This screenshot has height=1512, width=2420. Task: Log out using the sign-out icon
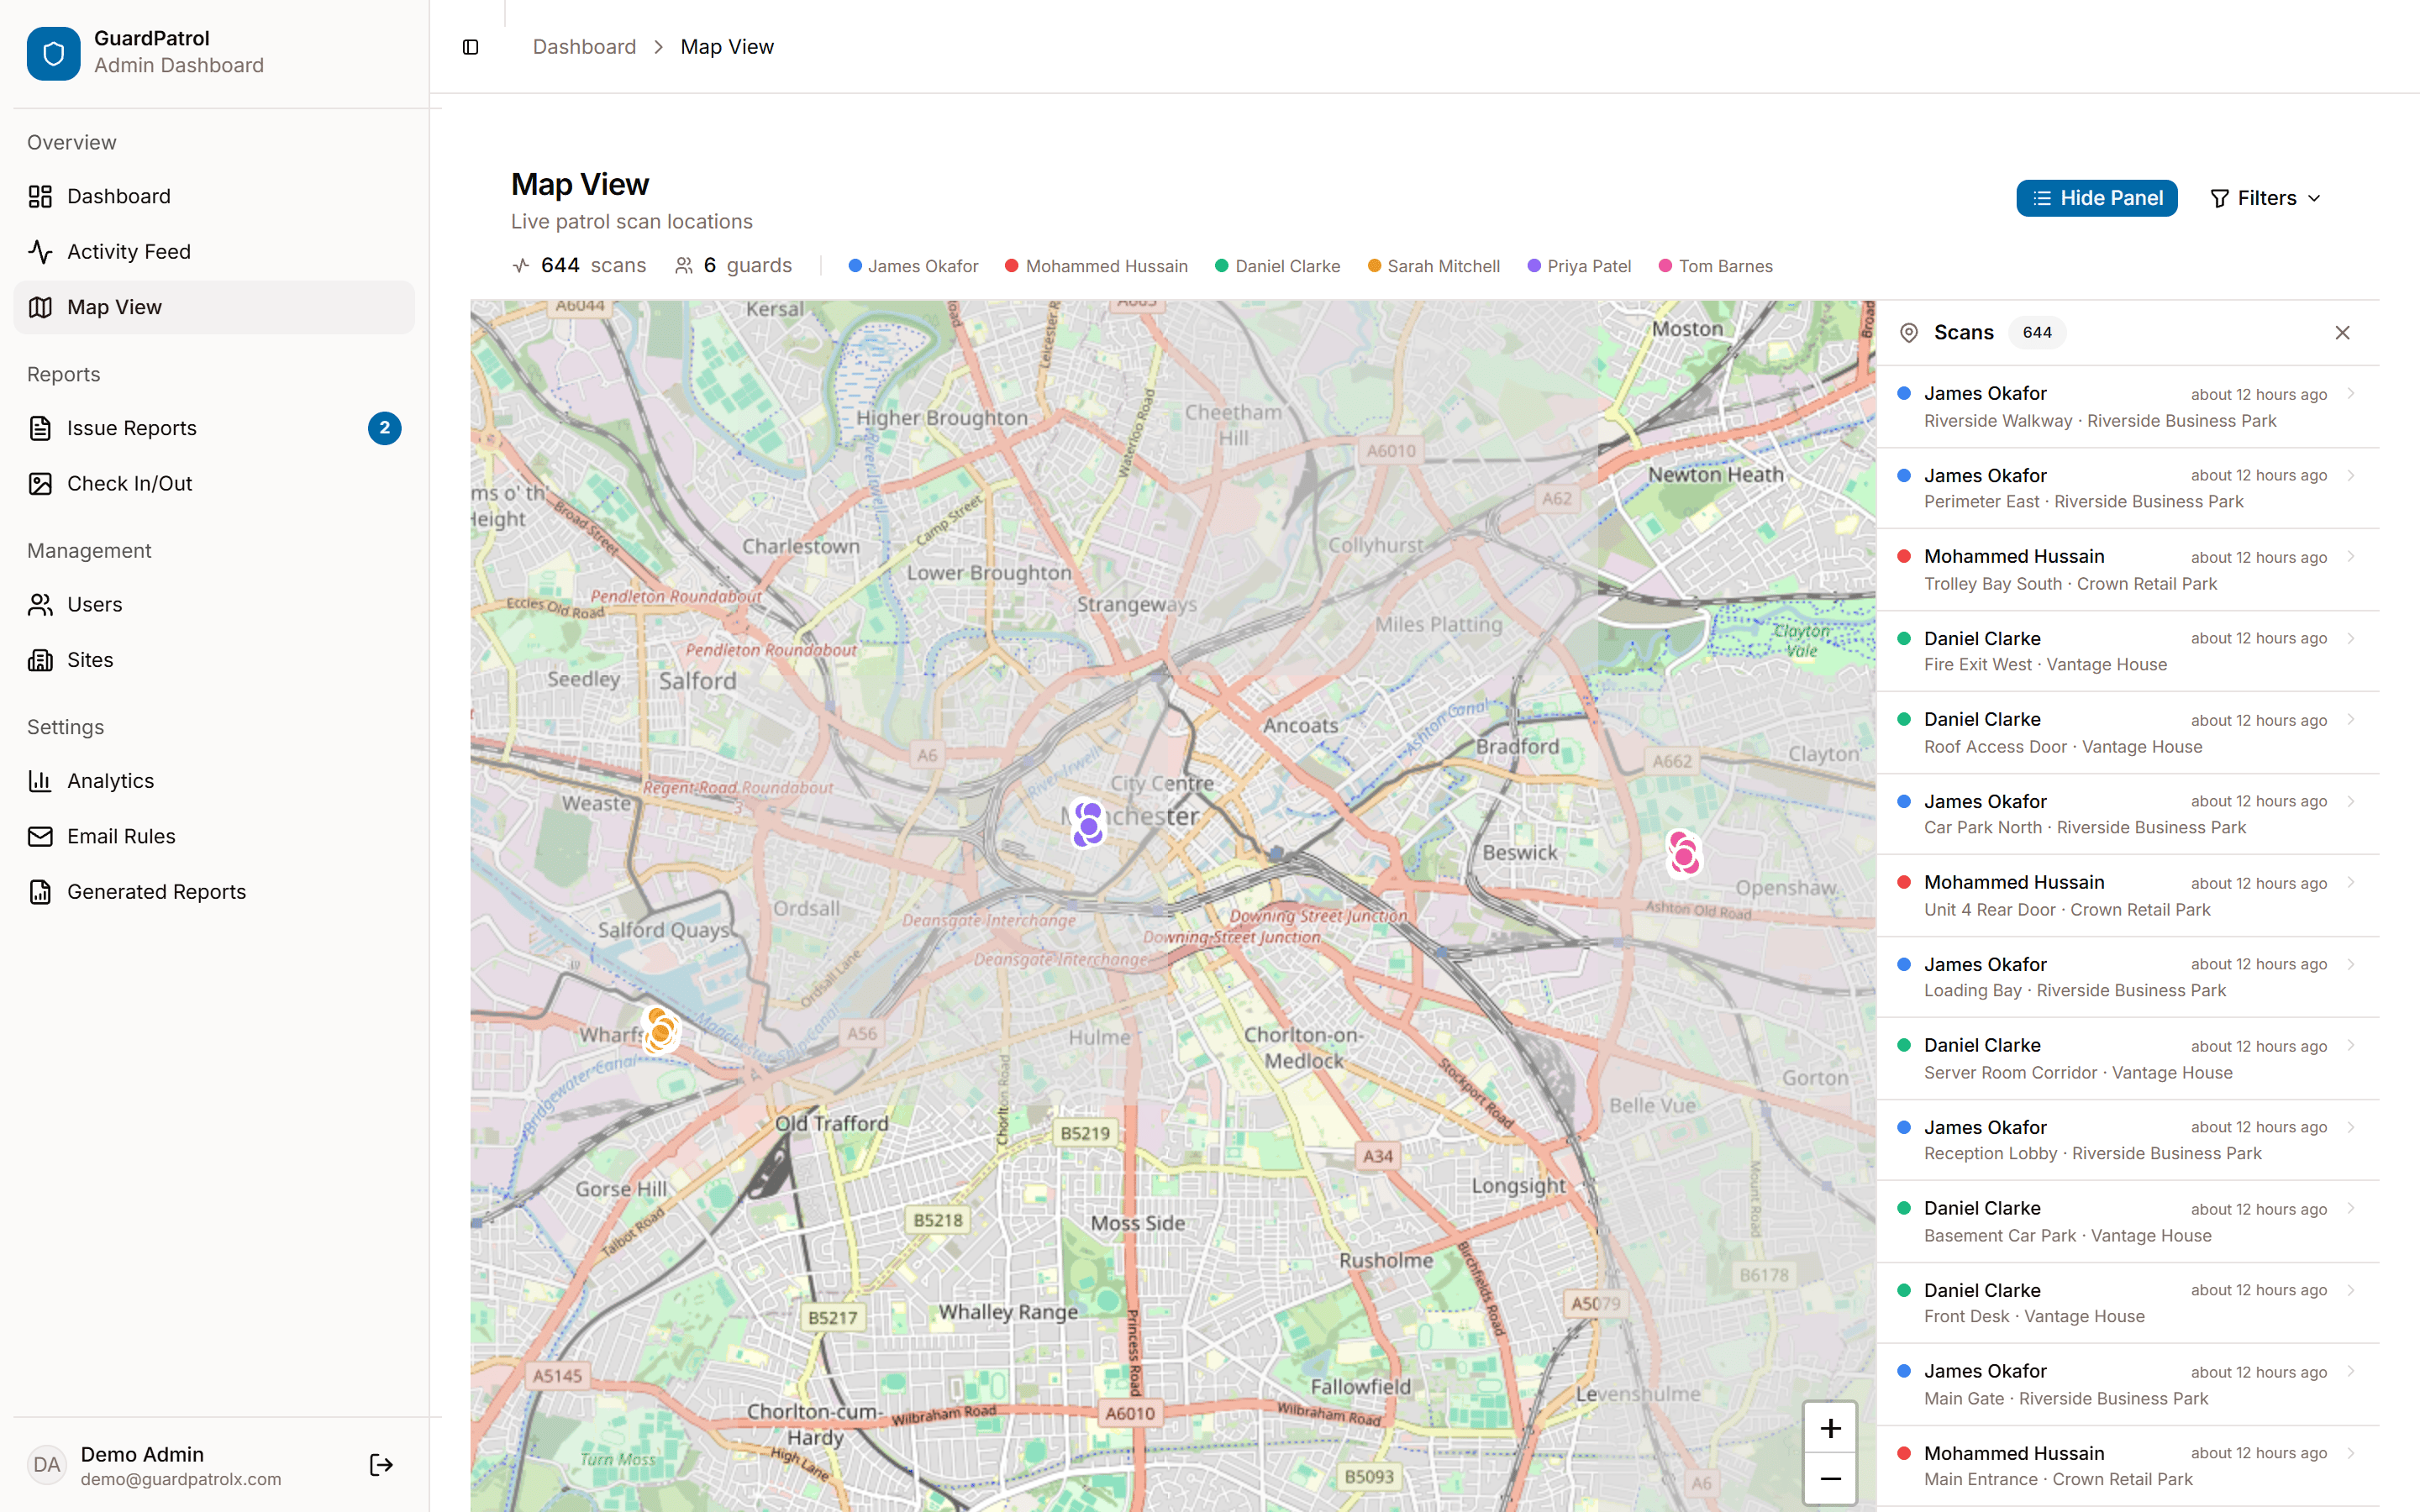[381, 1465]
